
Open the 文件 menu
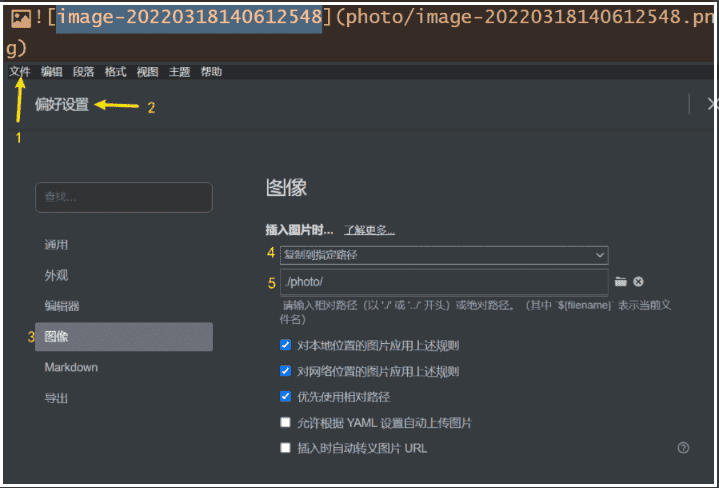click(x=20, y=72)
